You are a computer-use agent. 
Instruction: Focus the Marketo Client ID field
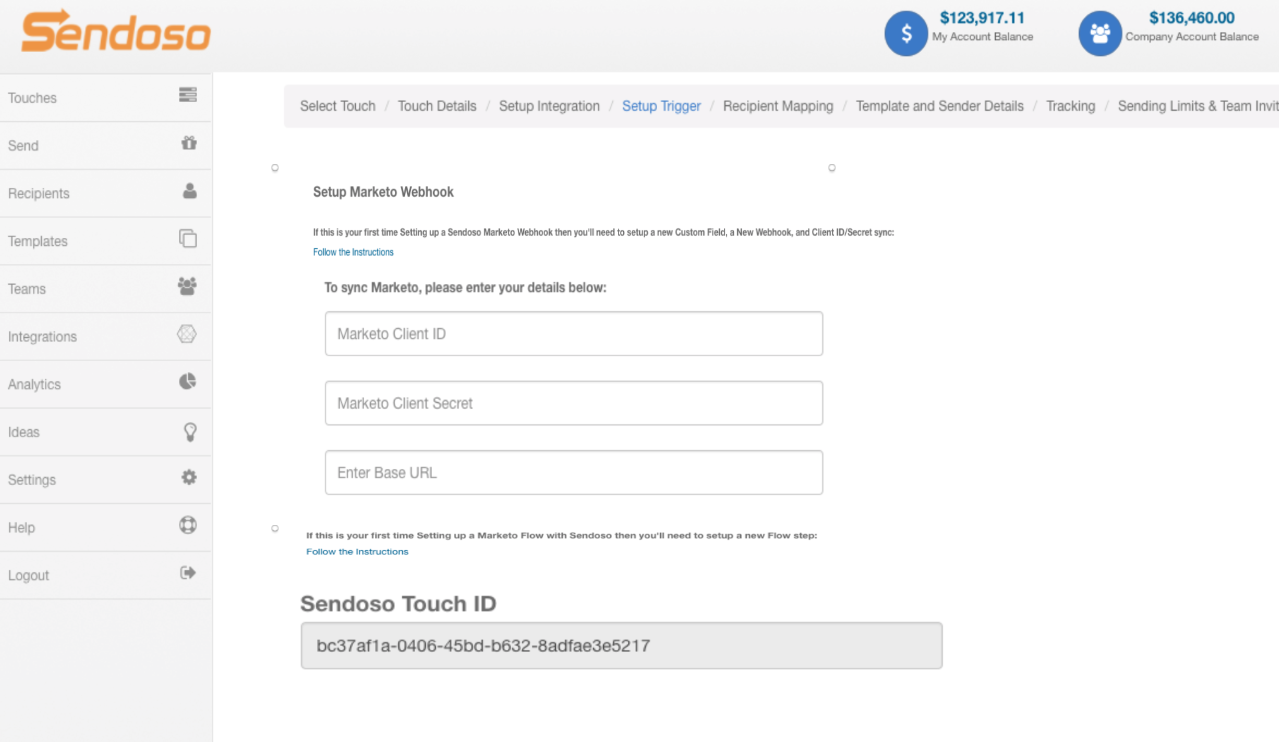pos(573,334)
